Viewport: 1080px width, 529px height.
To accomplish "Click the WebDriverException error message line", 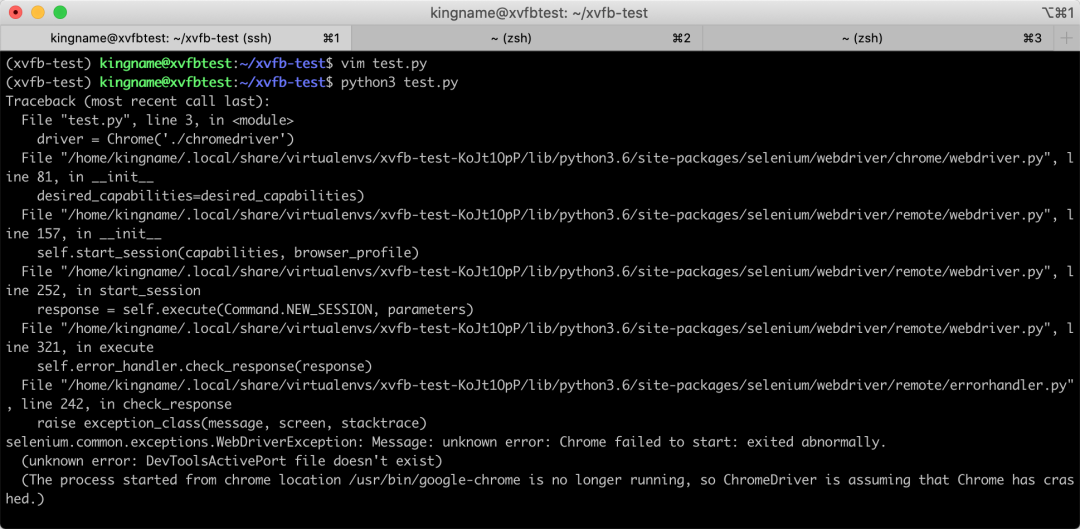I will pyautogui.click(x=445, y=442).
